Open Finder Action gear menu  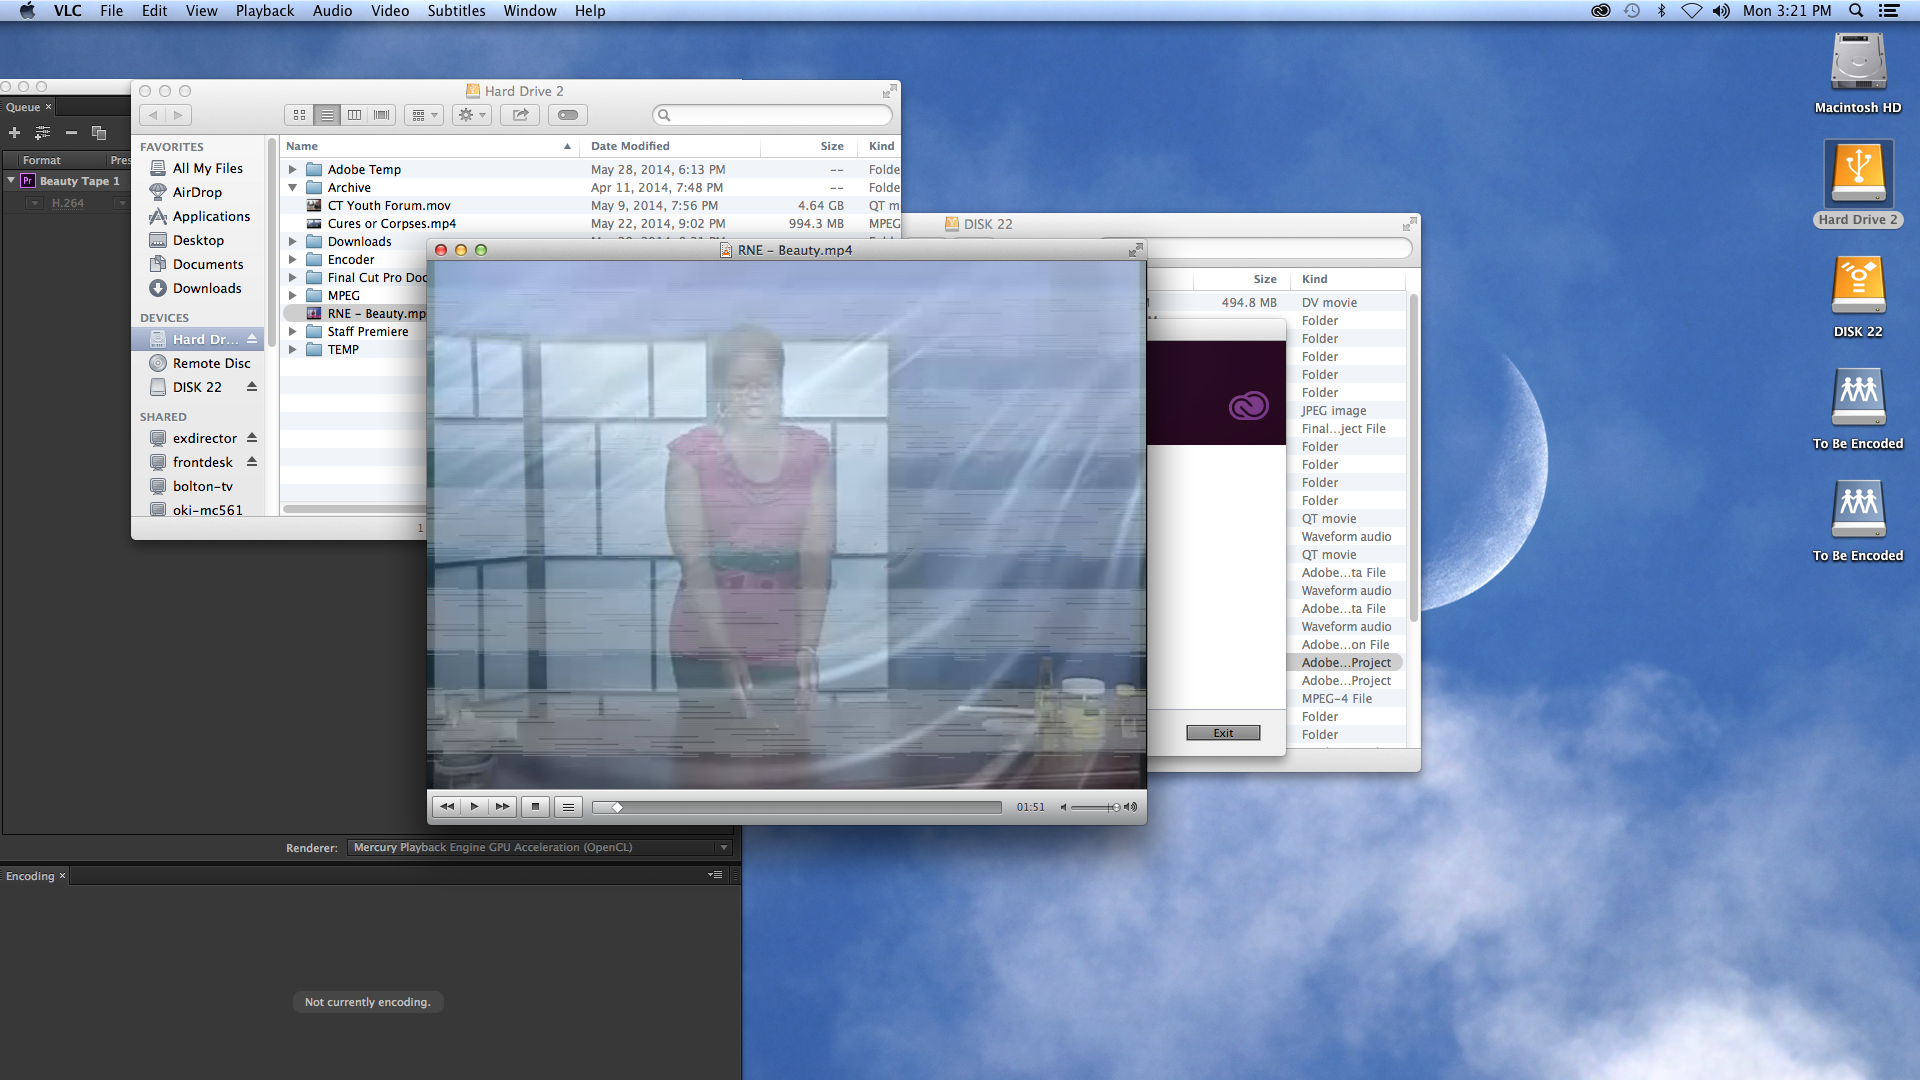(x=471, y=115)
